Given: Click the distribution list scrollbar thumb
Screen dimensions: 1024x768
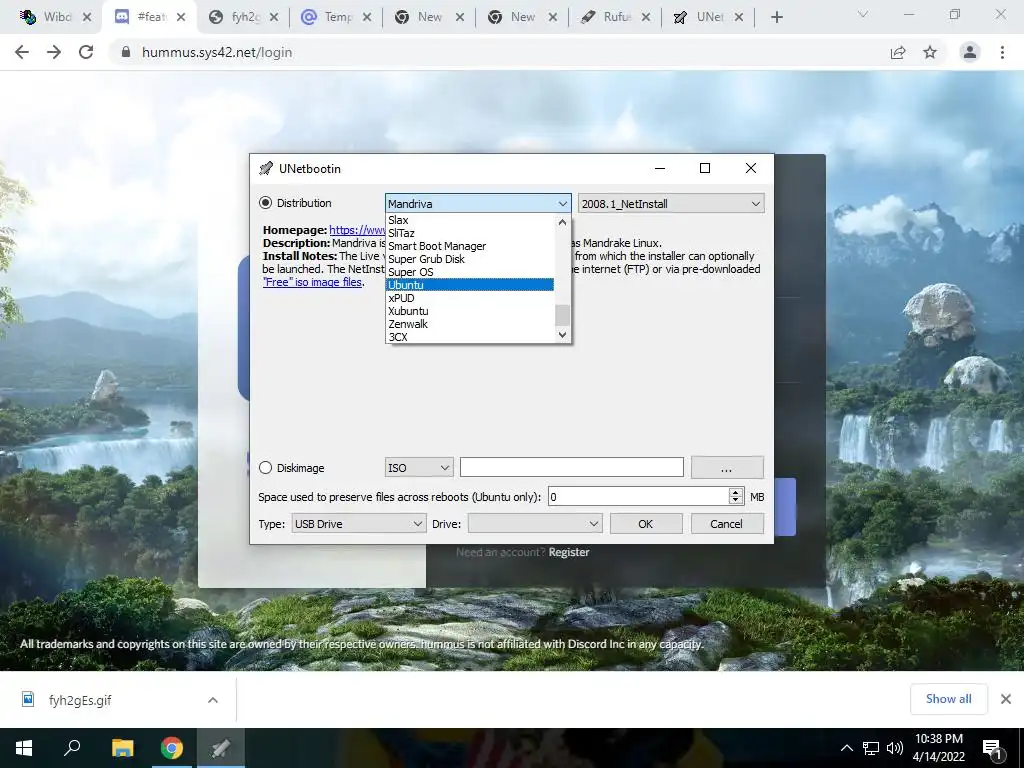Looking at the screenshot, I should (x=562, y=315).
